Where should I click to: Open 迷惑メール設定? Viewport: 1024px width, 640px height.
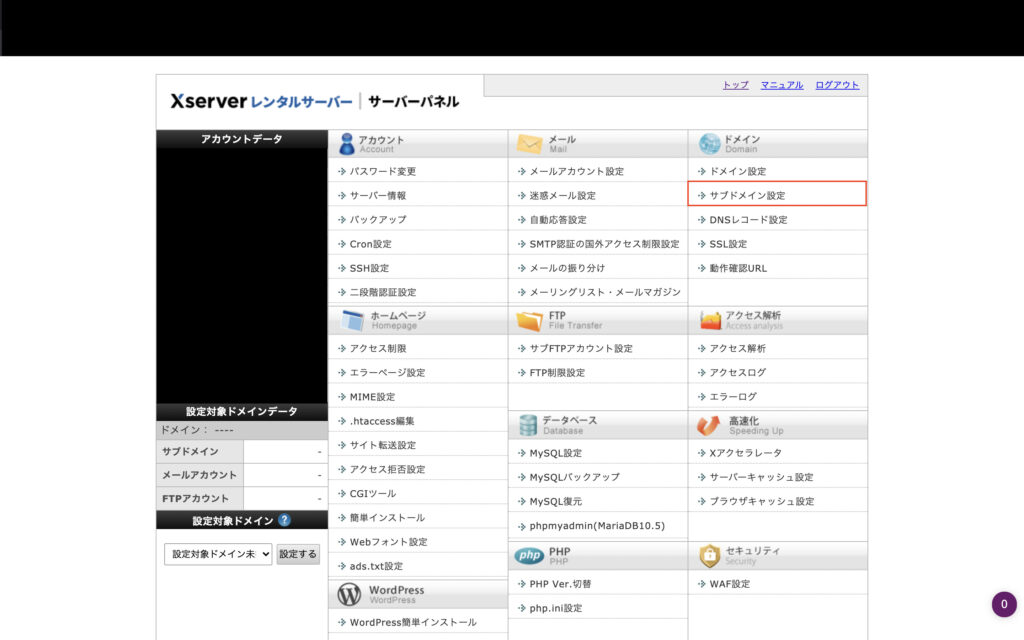pos(562,195)
